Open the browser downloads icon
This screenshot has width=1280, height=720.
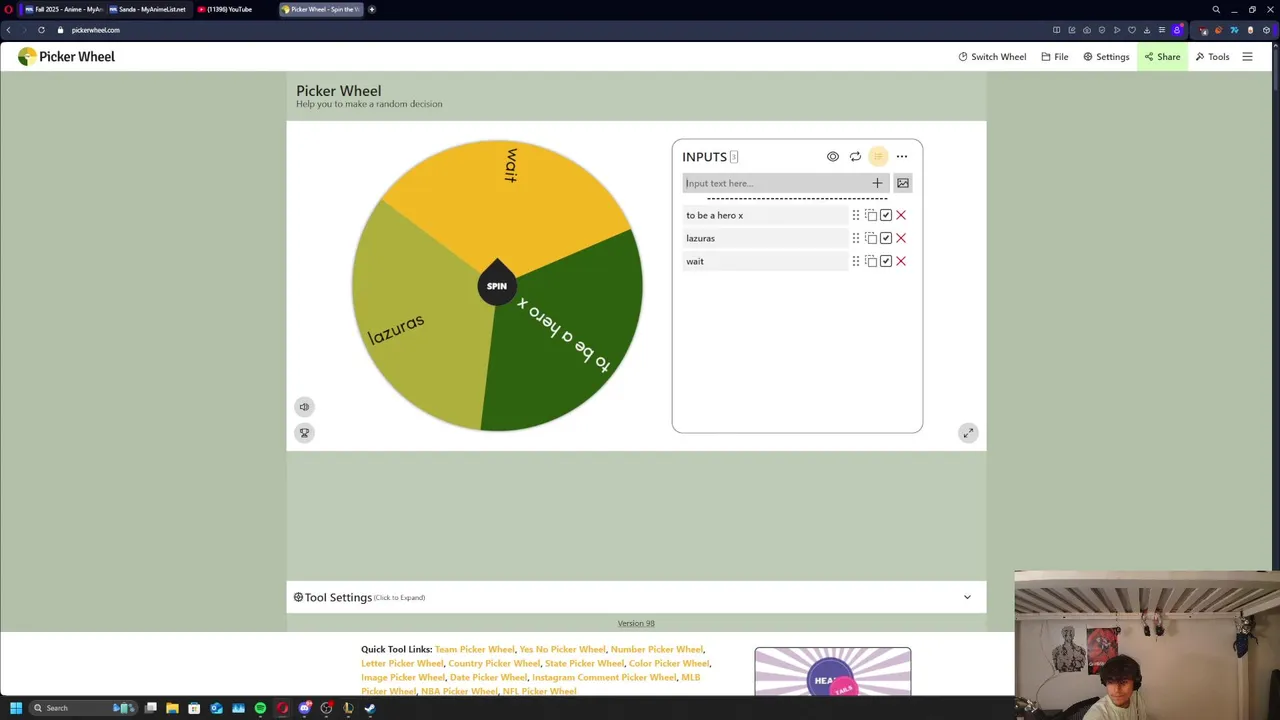point(1147,30)
